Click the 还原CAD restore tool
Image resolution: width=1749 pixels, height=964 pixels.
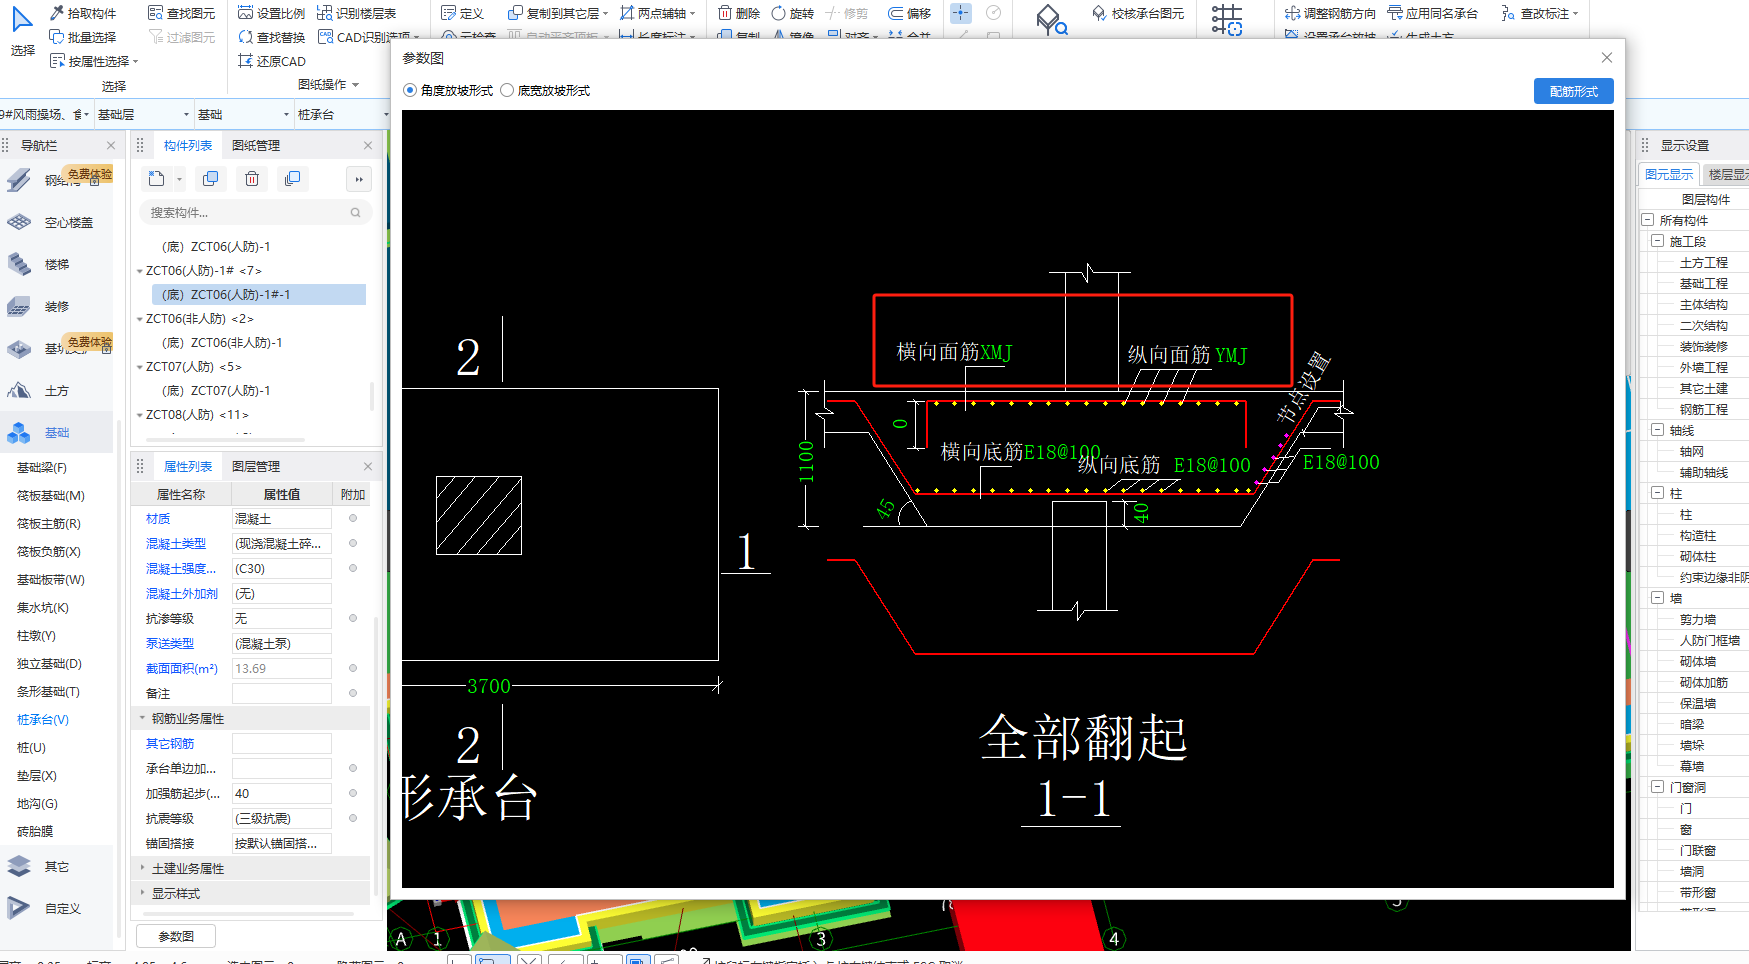coord(271,61)
